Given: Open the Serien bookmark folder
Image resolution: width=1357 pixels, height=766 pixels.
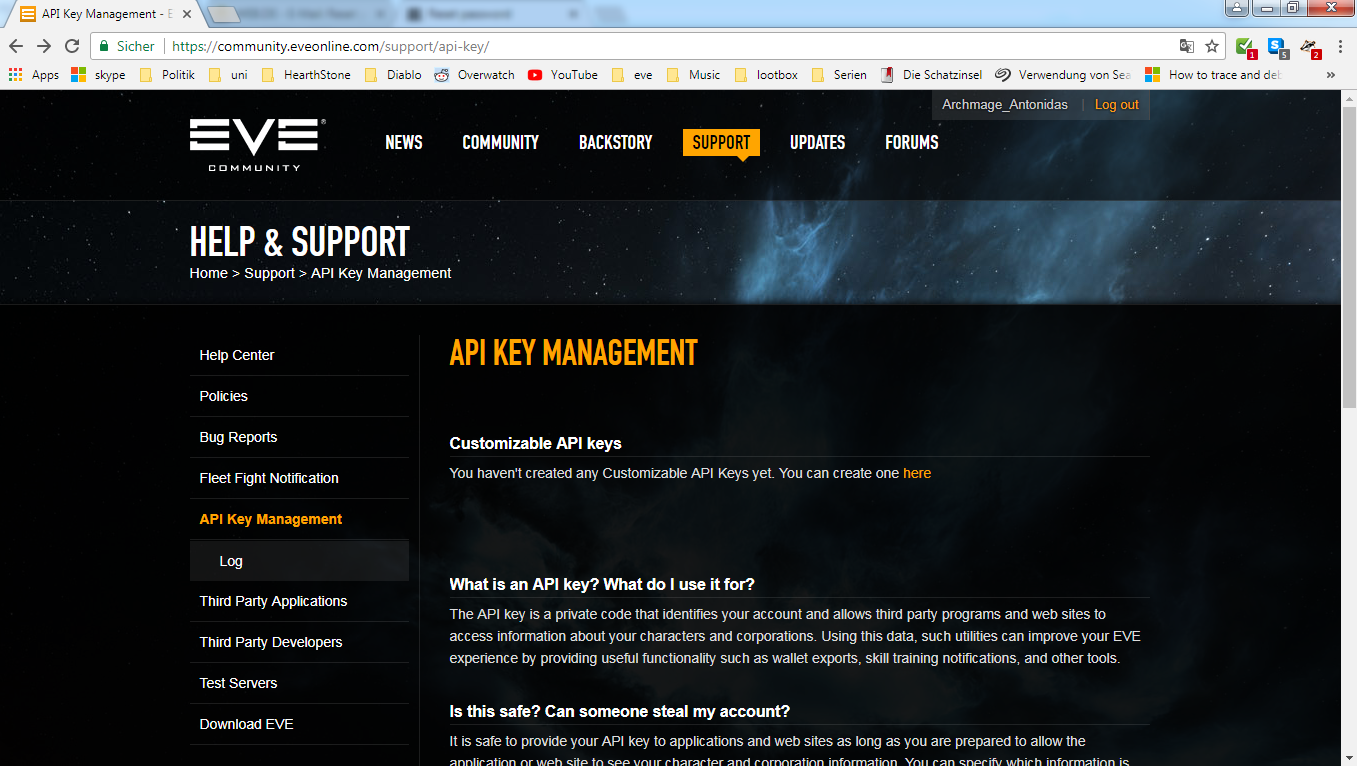Looking at the screenshot, I should click(x=839, y=75).
